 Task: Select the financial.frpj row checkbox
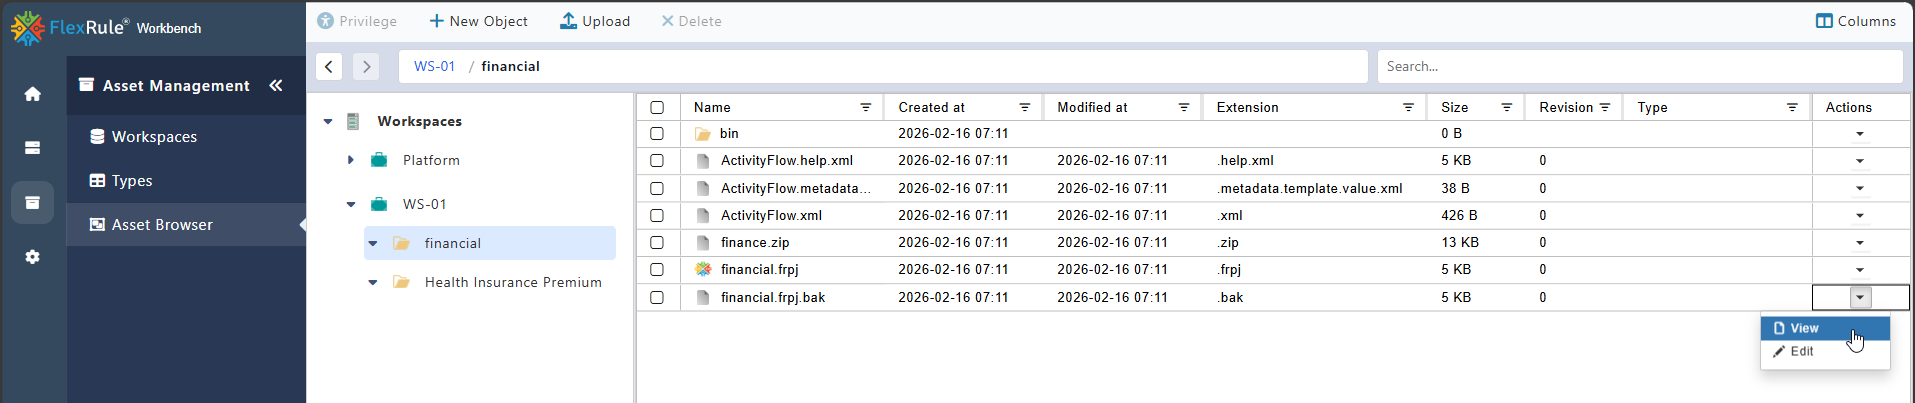click(657, 269)
